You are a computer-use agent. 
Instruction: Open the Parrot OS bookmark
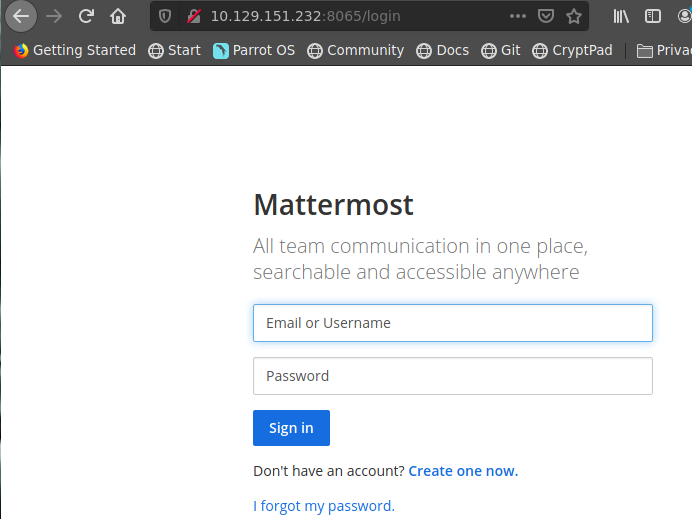[x=254, y=50]
